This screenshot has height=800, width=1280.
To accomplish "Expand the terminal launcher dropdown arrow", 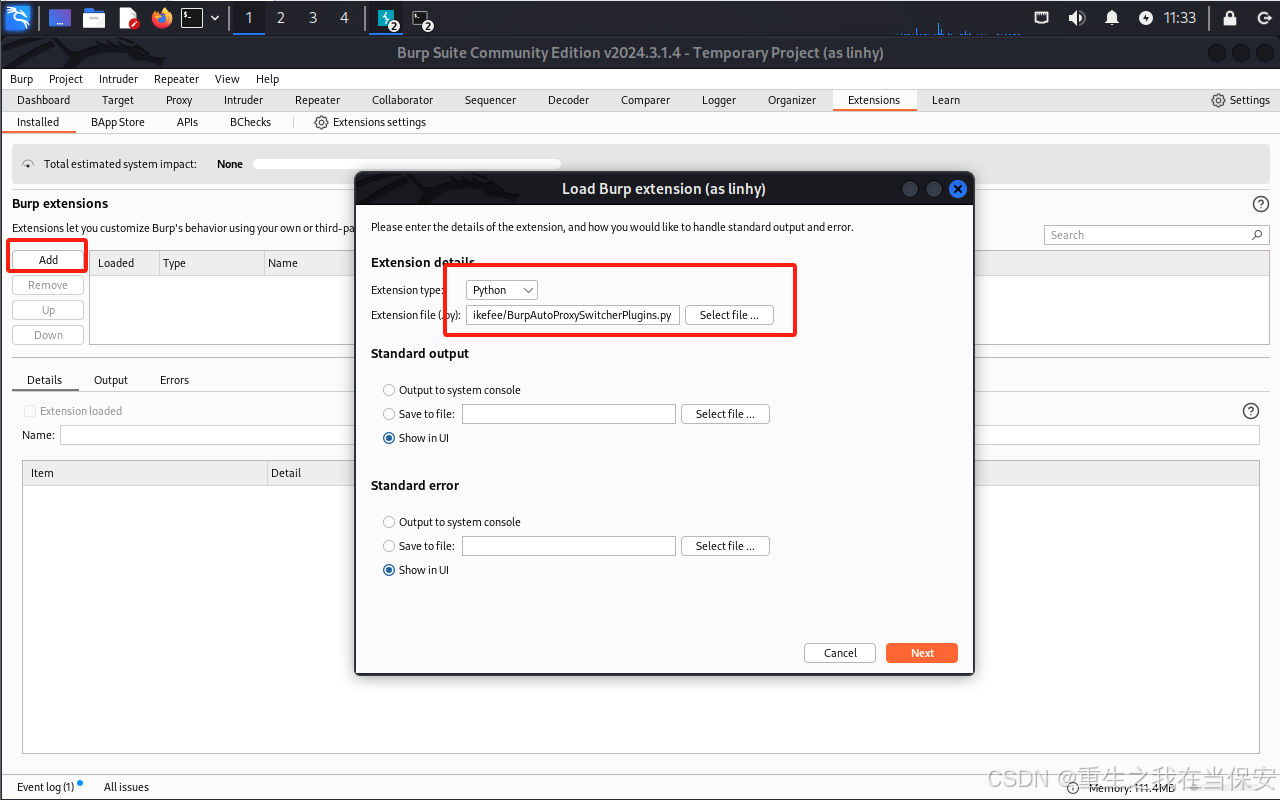I will tap(215, 18).
